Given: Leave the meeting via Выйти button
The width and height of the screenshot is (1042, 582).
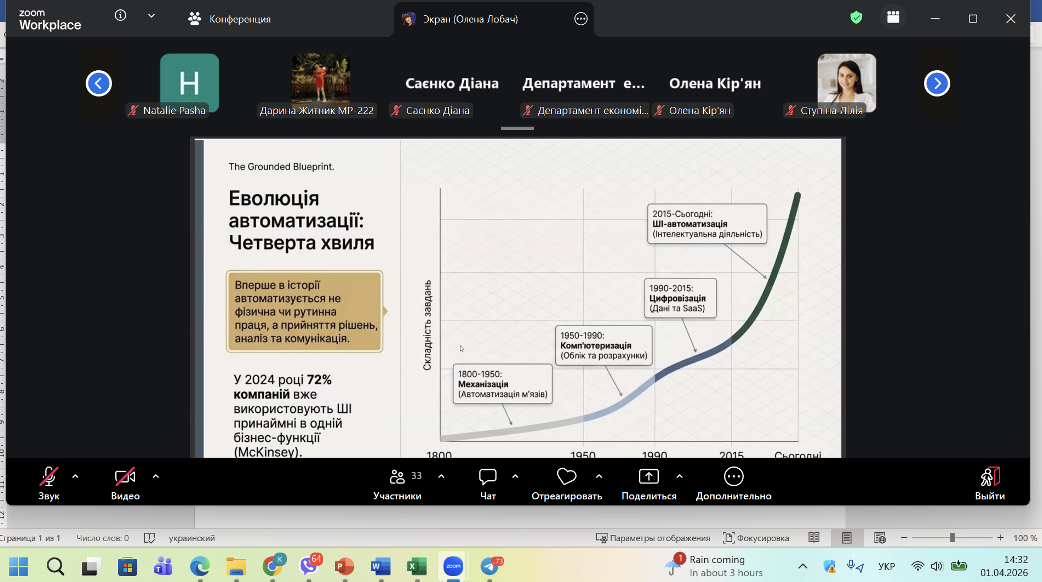Looking at the screenshot, I should (990, 478).
